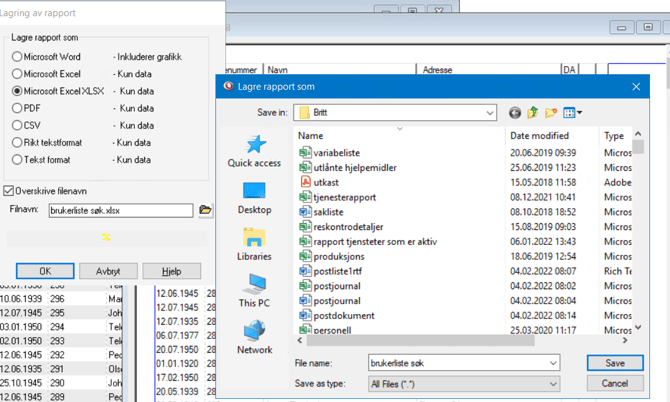
Task: Select the Microsoft Word radio button
Action: tap(17, 57)
